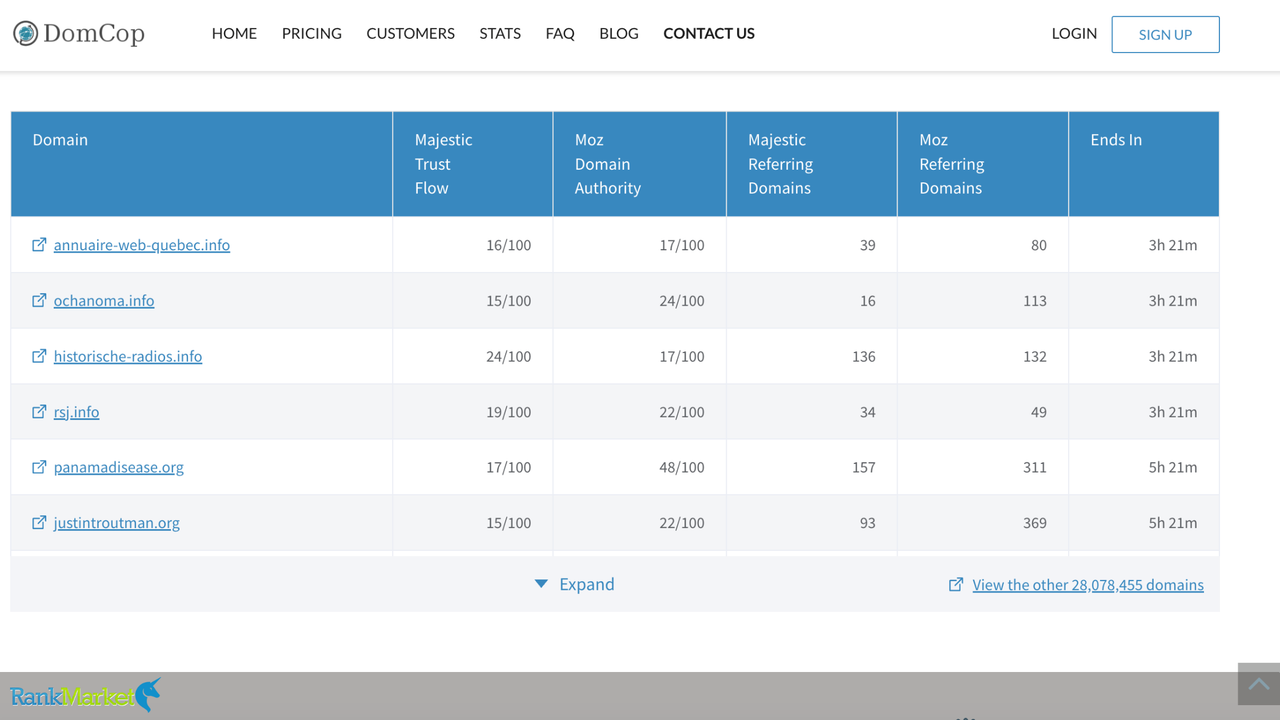Open the CONTACT US page

[x=709, y=33]
